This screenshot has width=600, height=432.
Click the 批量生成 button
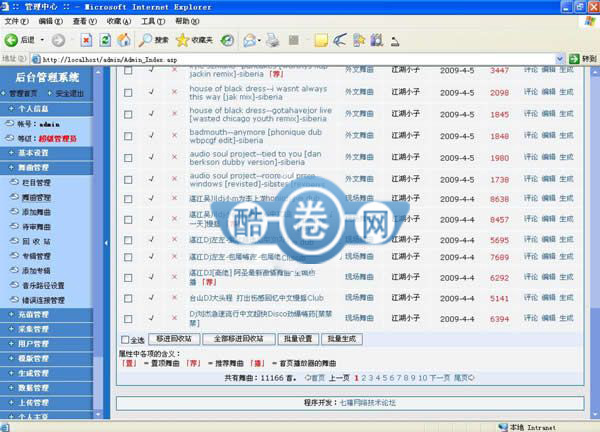[342, 339]
